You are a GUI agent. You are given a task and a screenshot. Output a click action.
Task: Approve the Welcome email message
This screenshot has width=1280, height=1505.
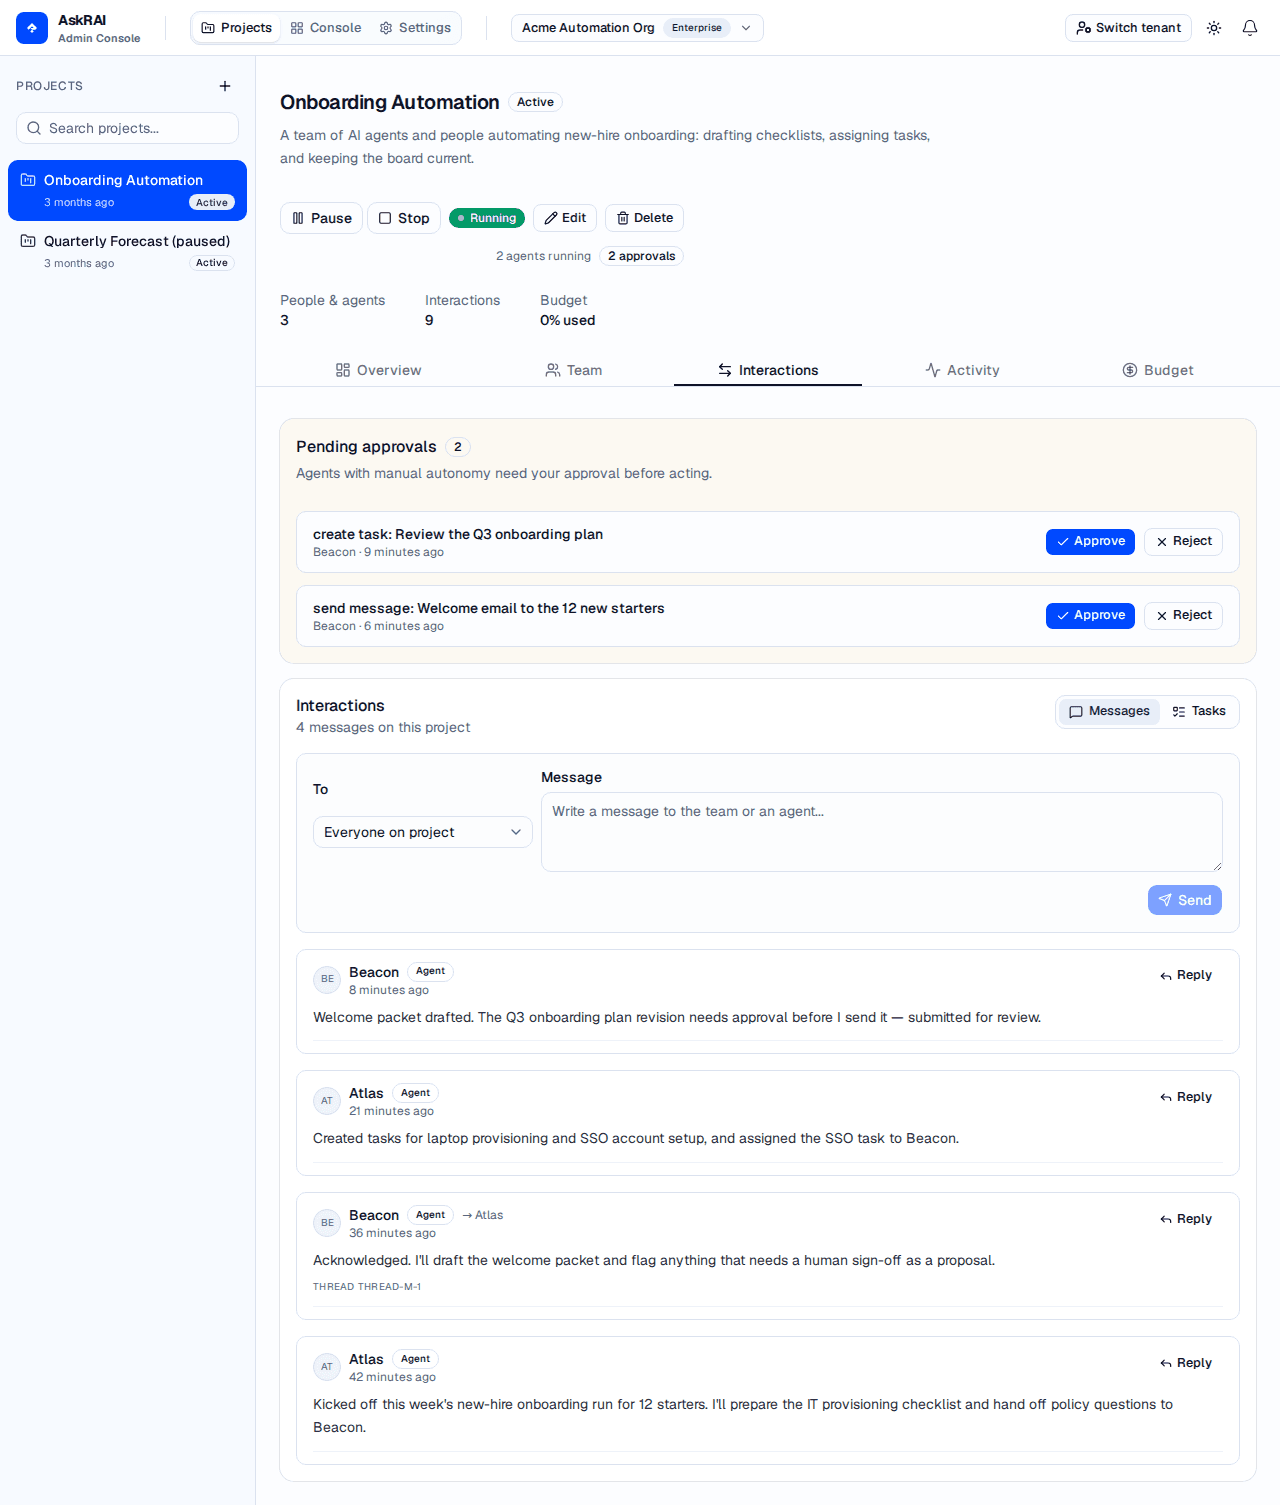1090,615
